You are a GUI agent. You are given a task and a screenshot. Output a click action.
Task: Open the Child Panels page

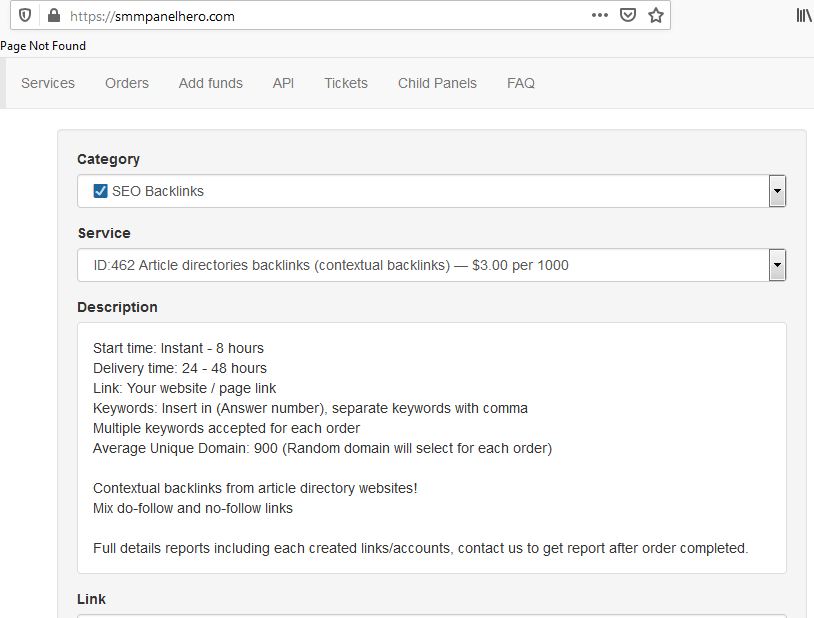click(437, 83)
